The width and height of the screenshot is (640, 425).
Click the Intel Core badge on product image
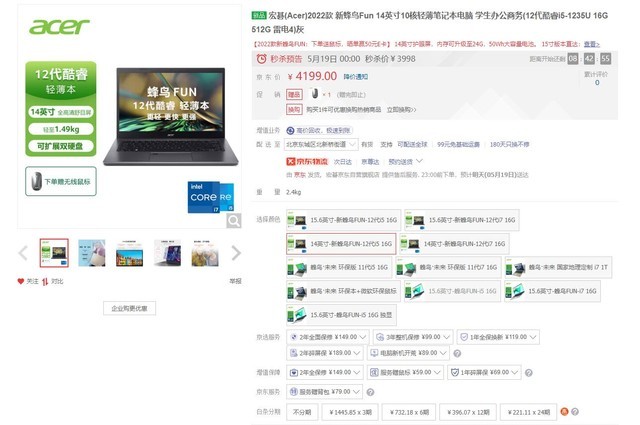[211, 197]
